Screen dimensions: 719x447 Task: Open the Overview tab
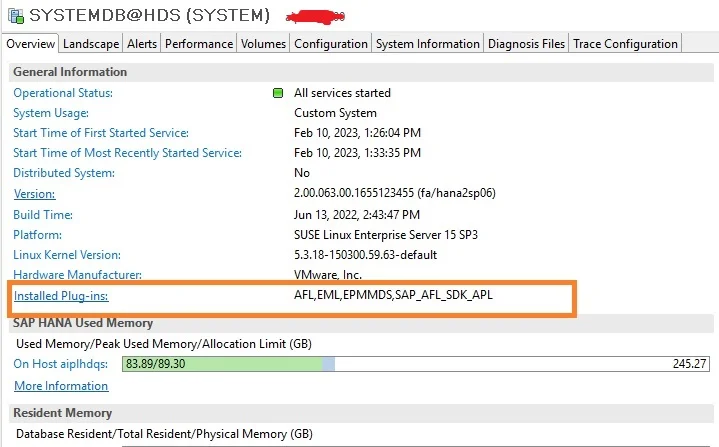pyautogui.click(x=30, y=44)
